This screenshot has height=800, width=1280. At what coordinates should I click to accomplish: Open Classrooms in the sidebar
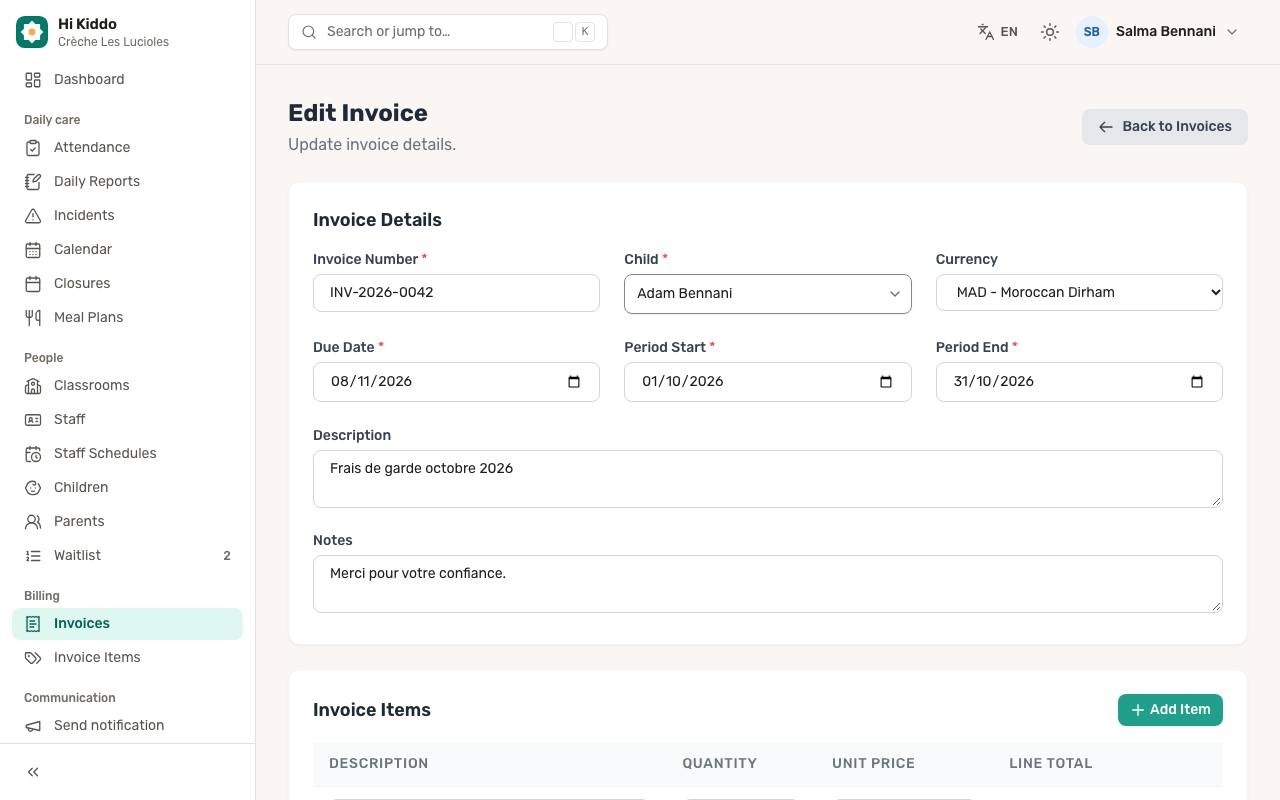tap(127, 385)
